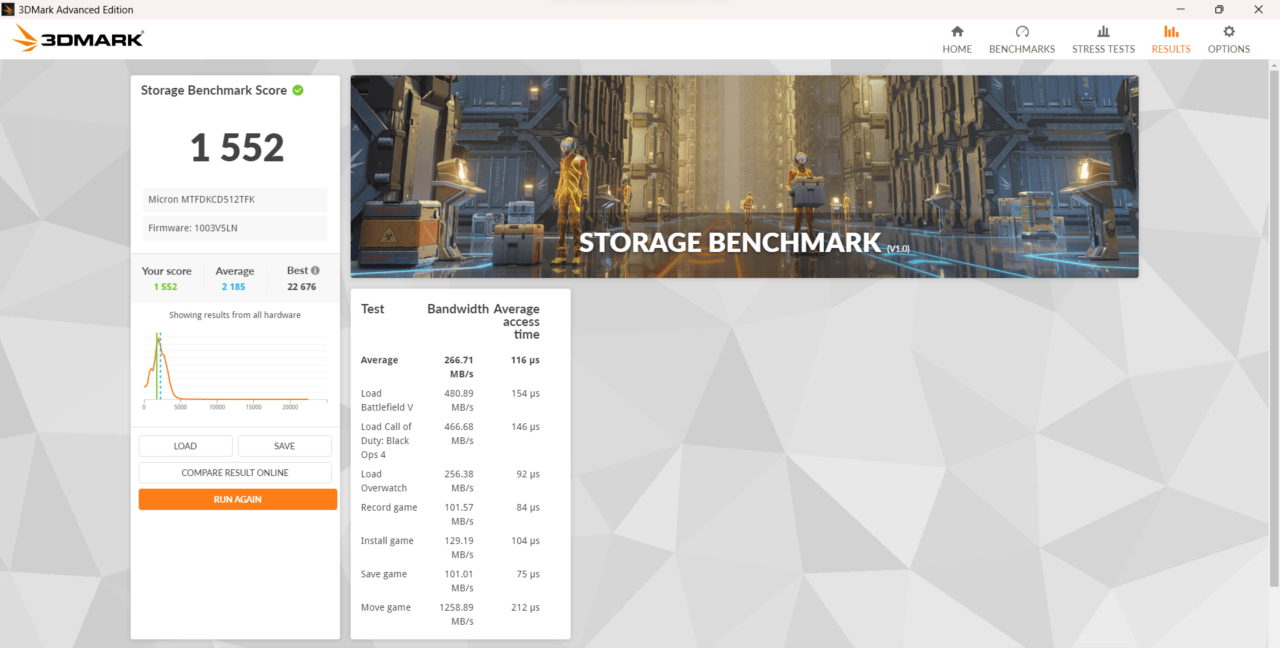Click the 3DMark logo in header
The width and height of the screenshot is (1280, 648).
[x=79, y=39]
